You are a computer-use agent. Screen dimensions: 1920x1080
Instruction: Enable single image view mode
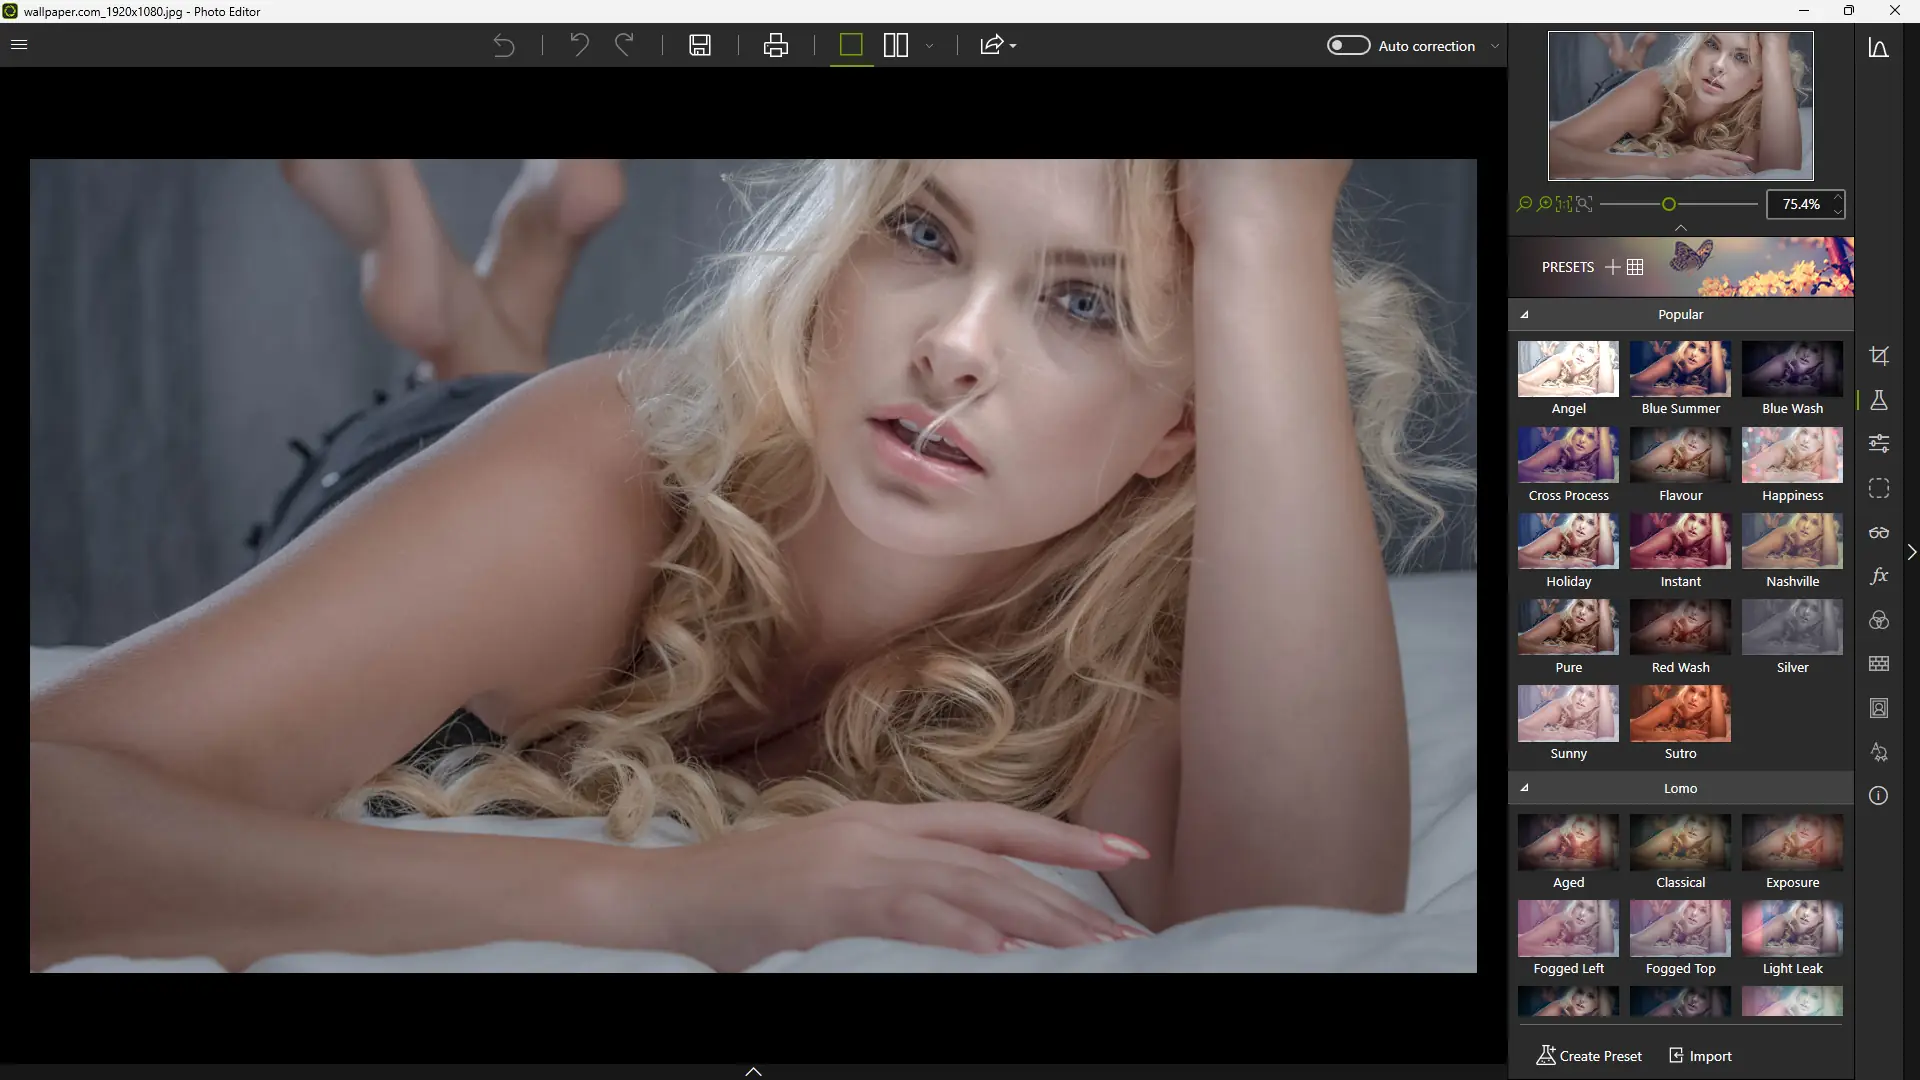(x=851, y=45)
